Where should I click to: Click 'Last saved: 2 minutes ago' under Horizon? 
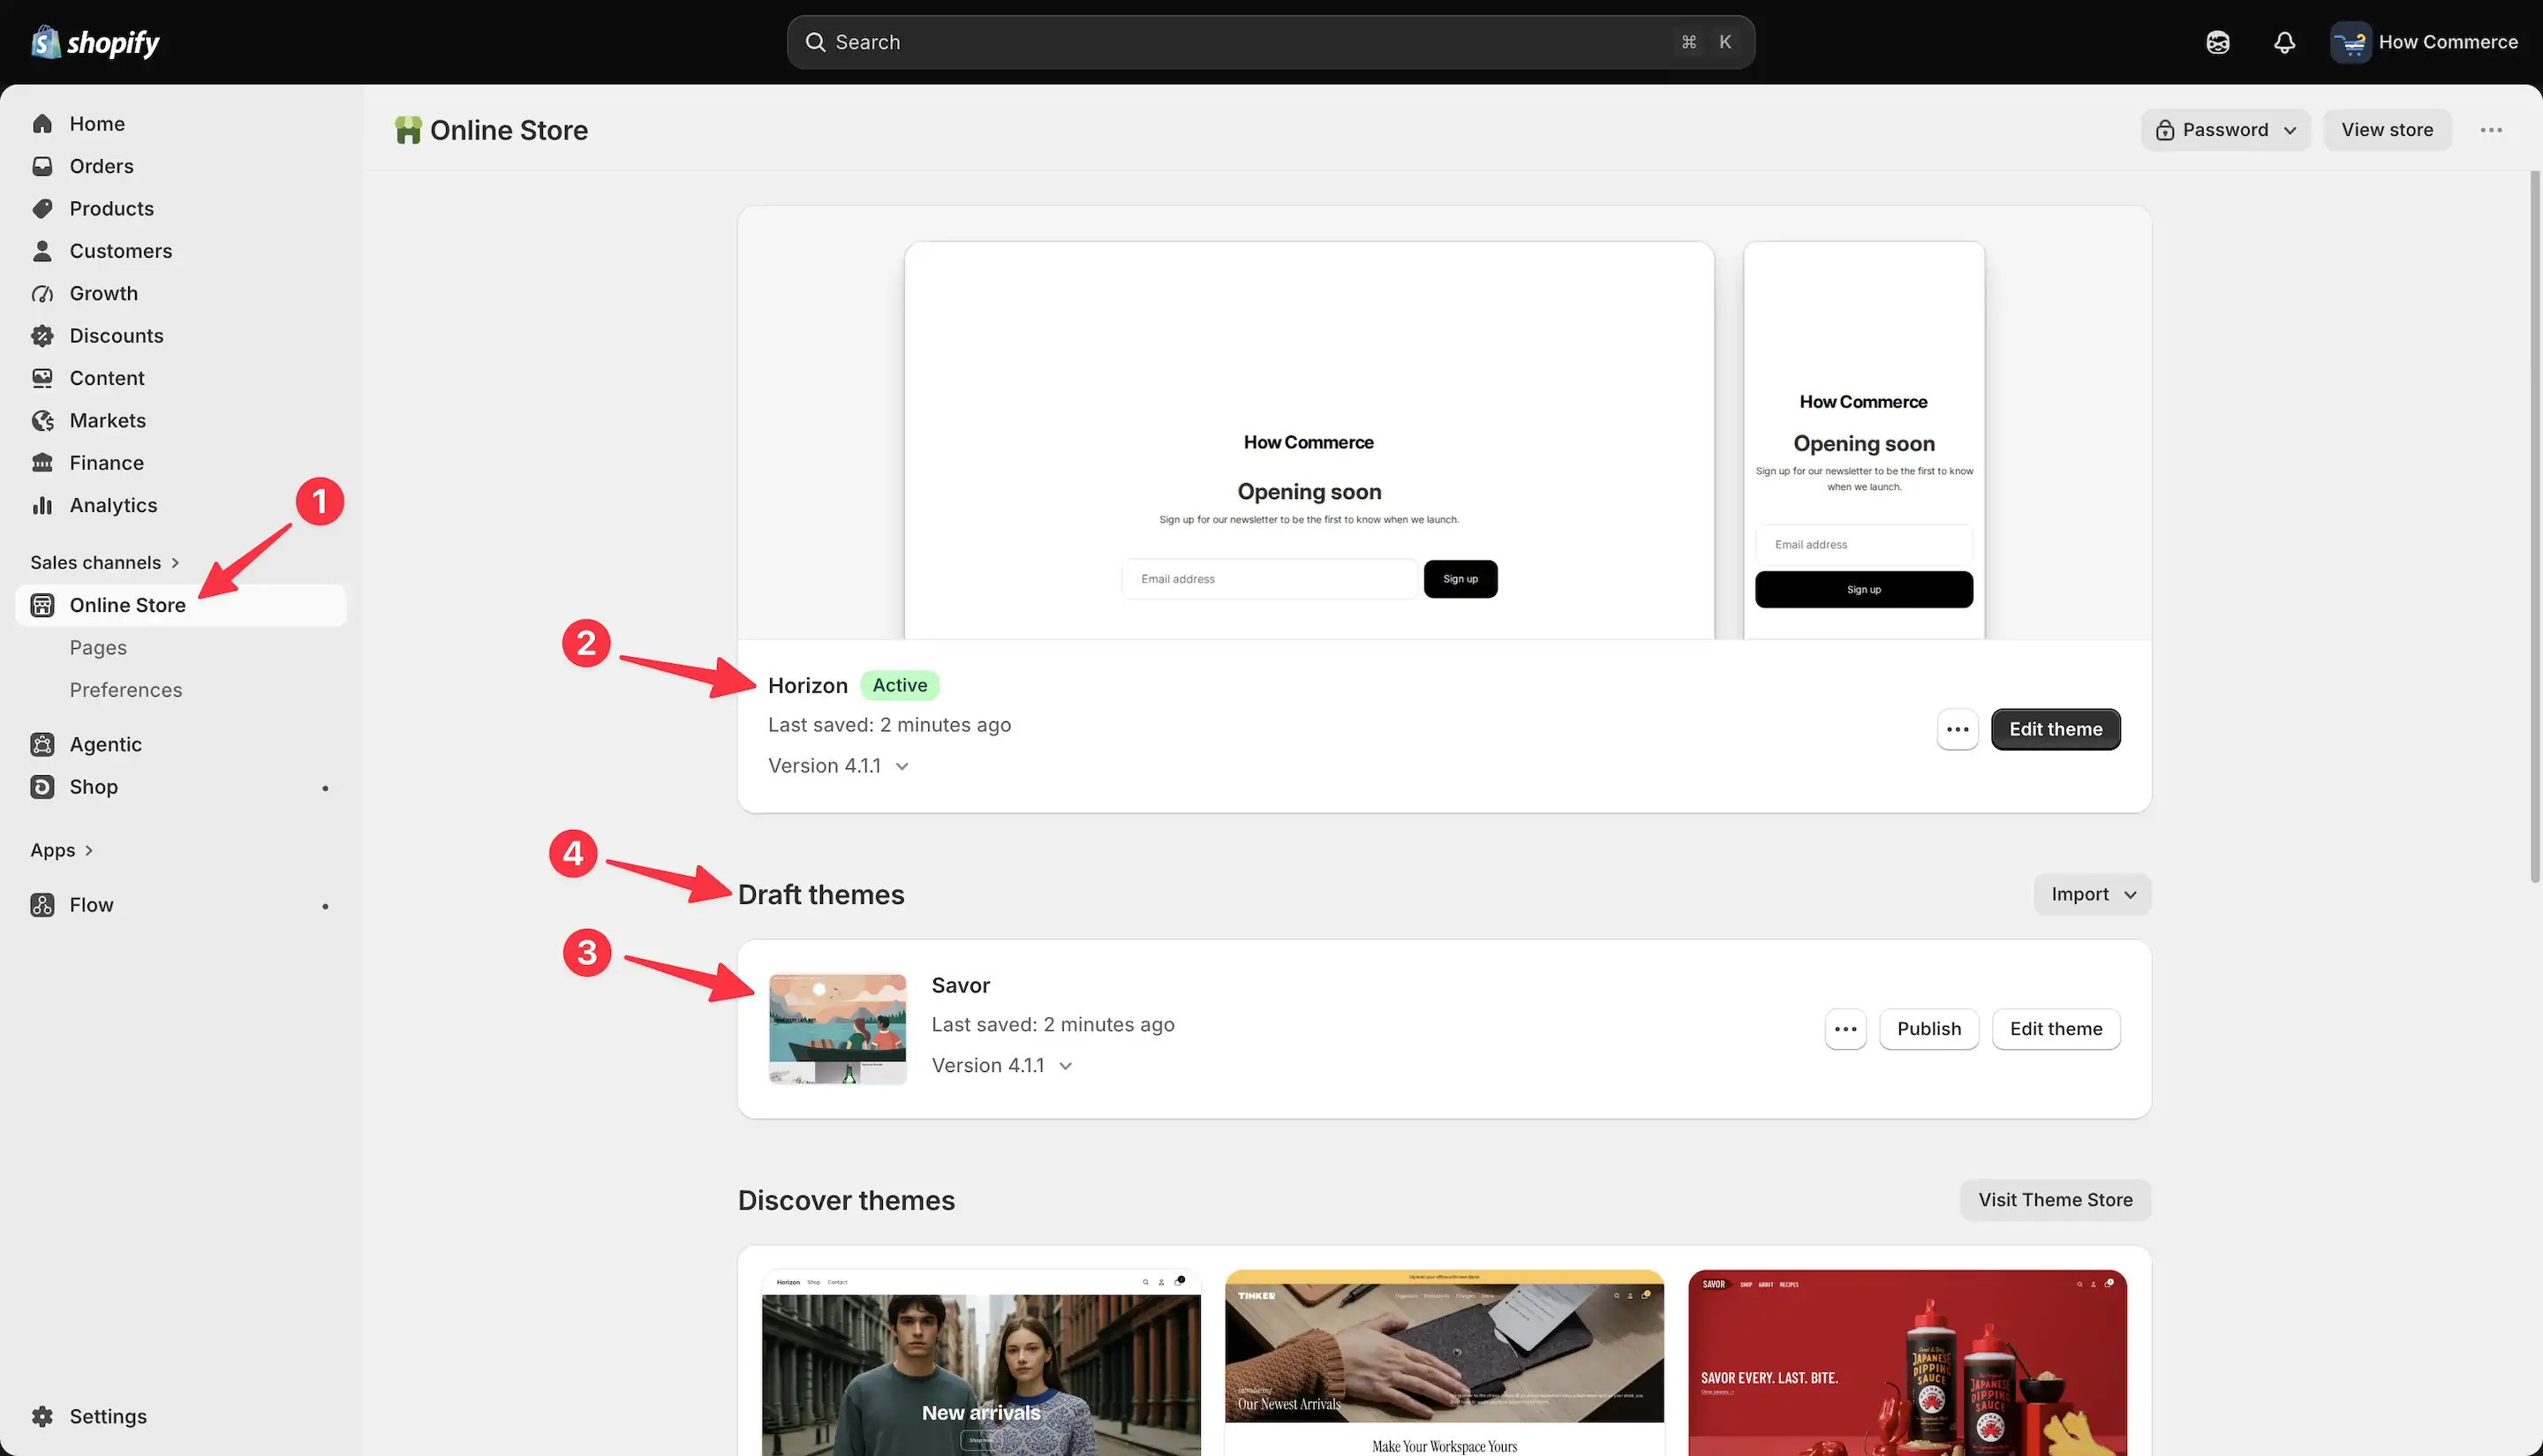(x=889, y=725)
